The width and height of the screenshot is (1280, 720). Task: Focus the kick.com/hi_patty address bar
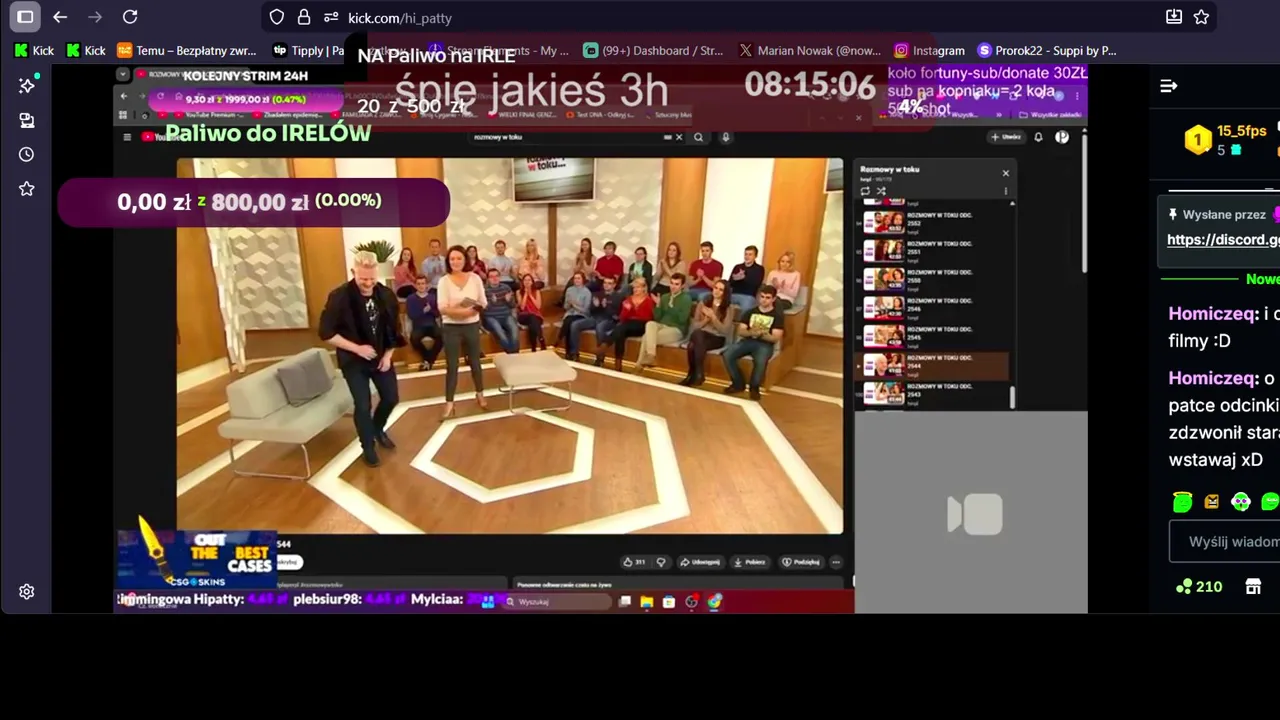740,17
